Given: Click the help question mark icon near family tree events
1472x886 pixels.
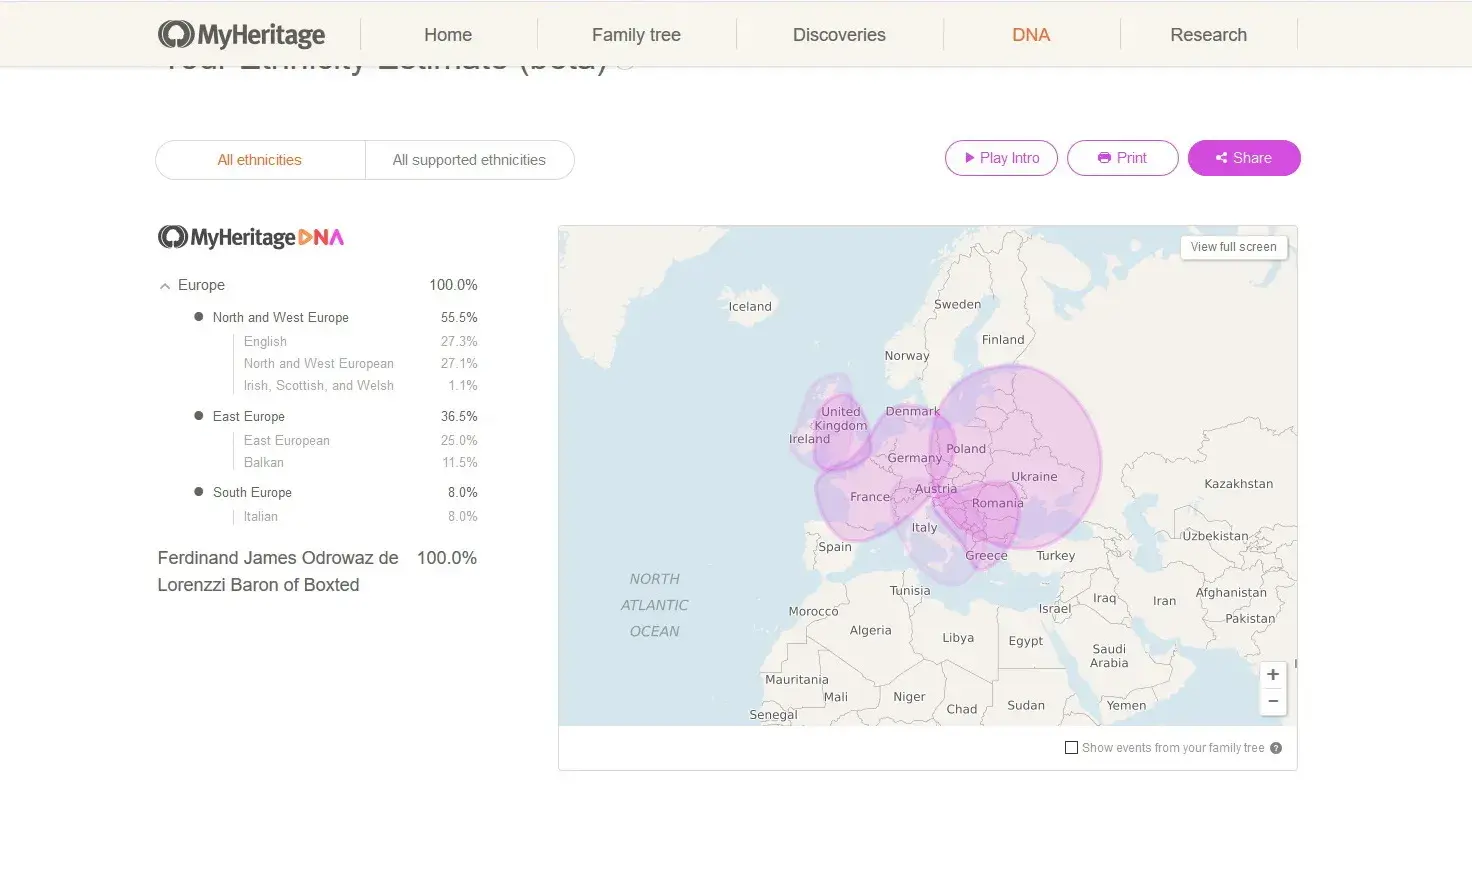Looking at the screenshot, I should (x=1276, y=748).
